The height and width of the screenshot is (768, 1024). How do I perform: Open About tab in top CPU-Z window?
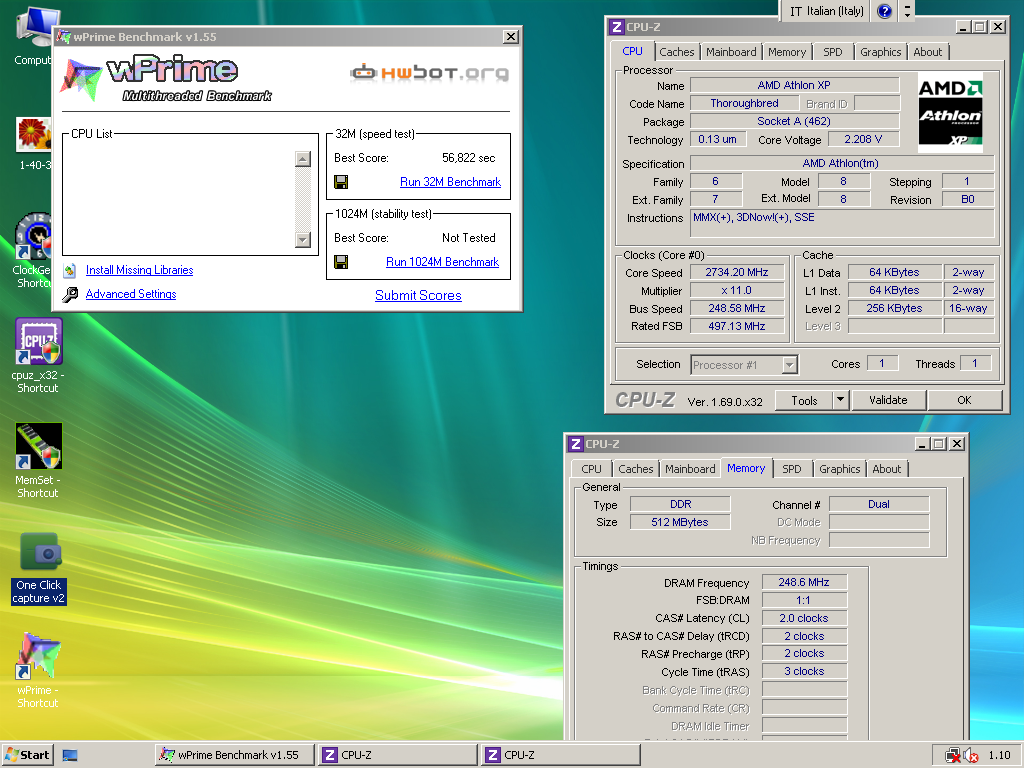(x=927, y=52)
